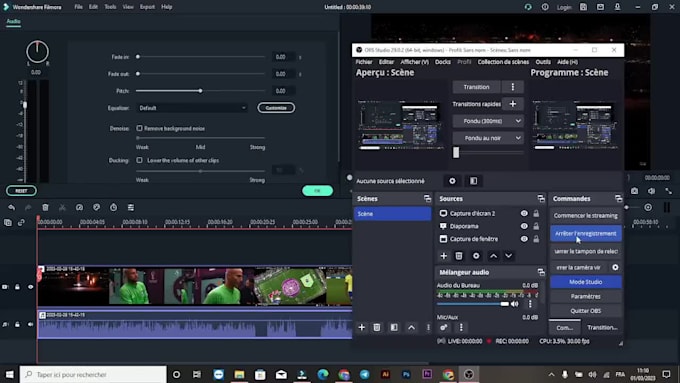Expand the Fondu au noir dropdown
This screenshot has width=680, height=383.
tap(488, 138)
